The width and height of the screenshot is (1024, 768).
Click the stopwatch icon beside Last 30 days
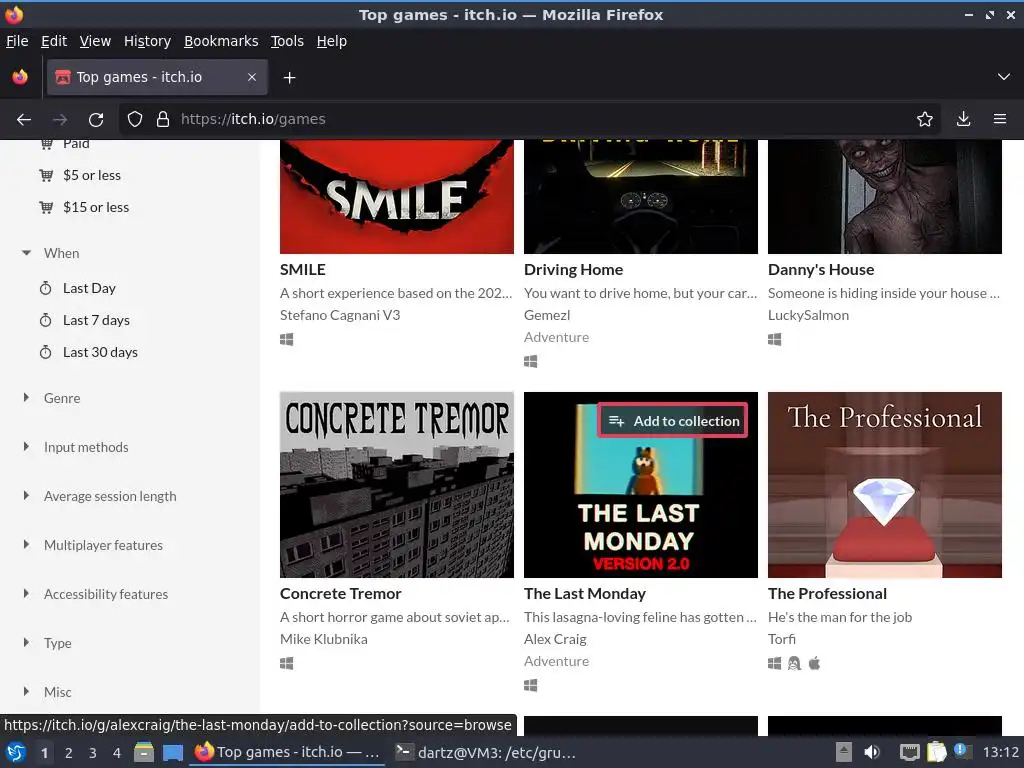pos(46,352)
